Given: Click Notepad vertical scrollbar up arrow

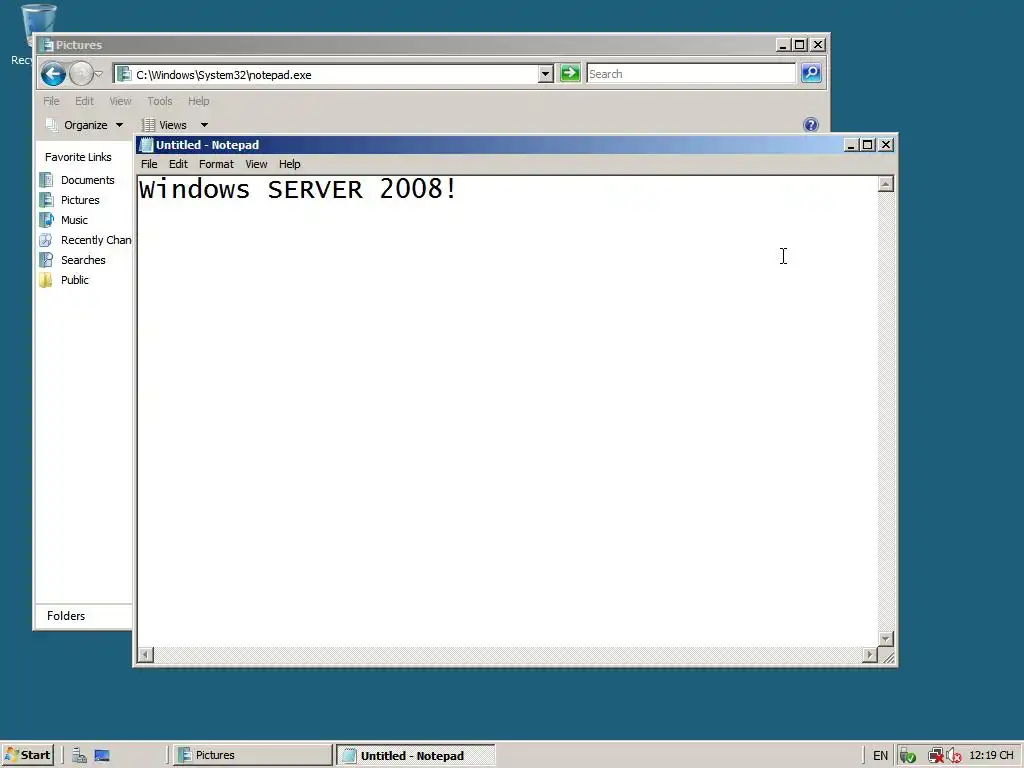Looking at the screenshot, I should [886, 184].
